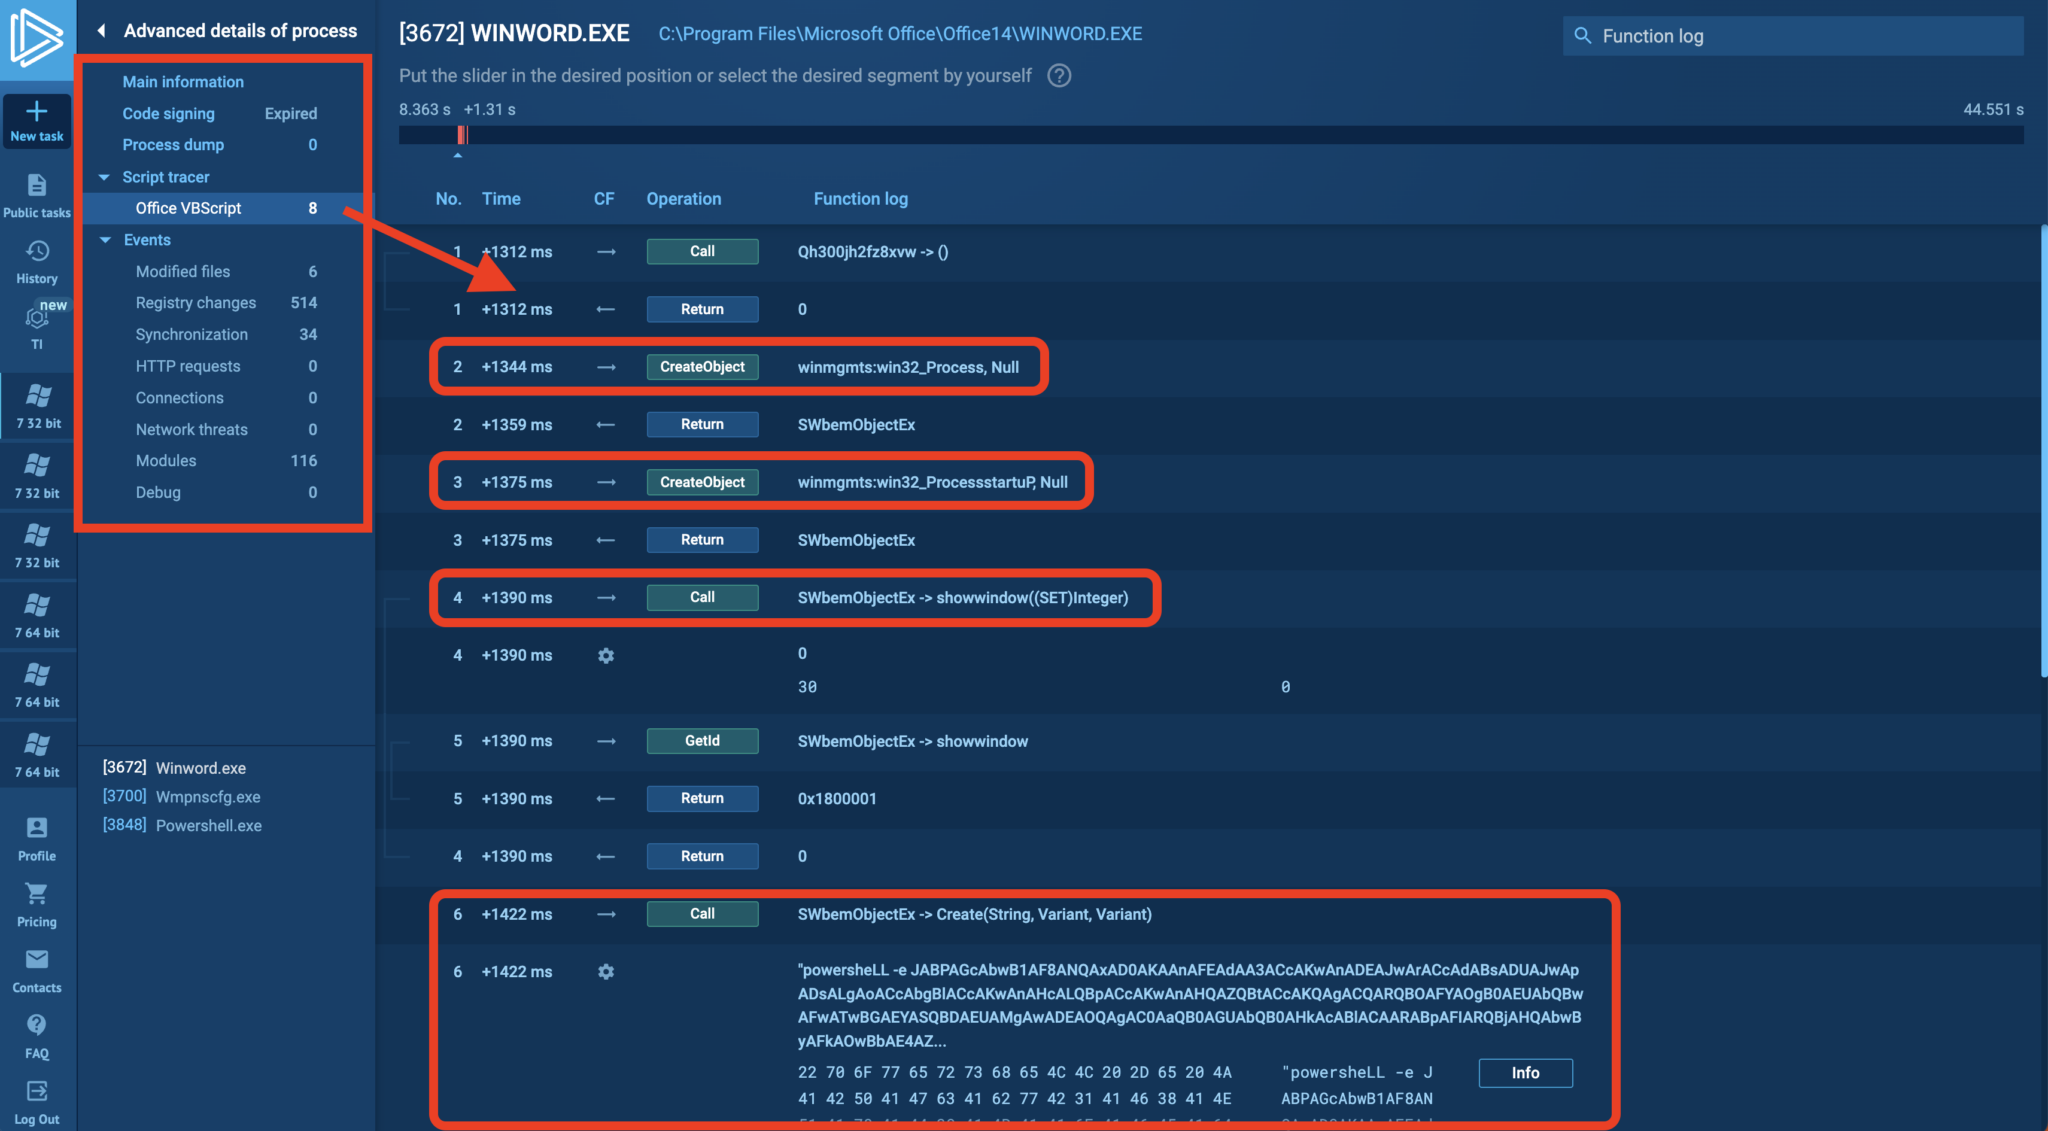Collapse the Events tree section
The width and height of the screenshot is (2048, 1131).
105,240
